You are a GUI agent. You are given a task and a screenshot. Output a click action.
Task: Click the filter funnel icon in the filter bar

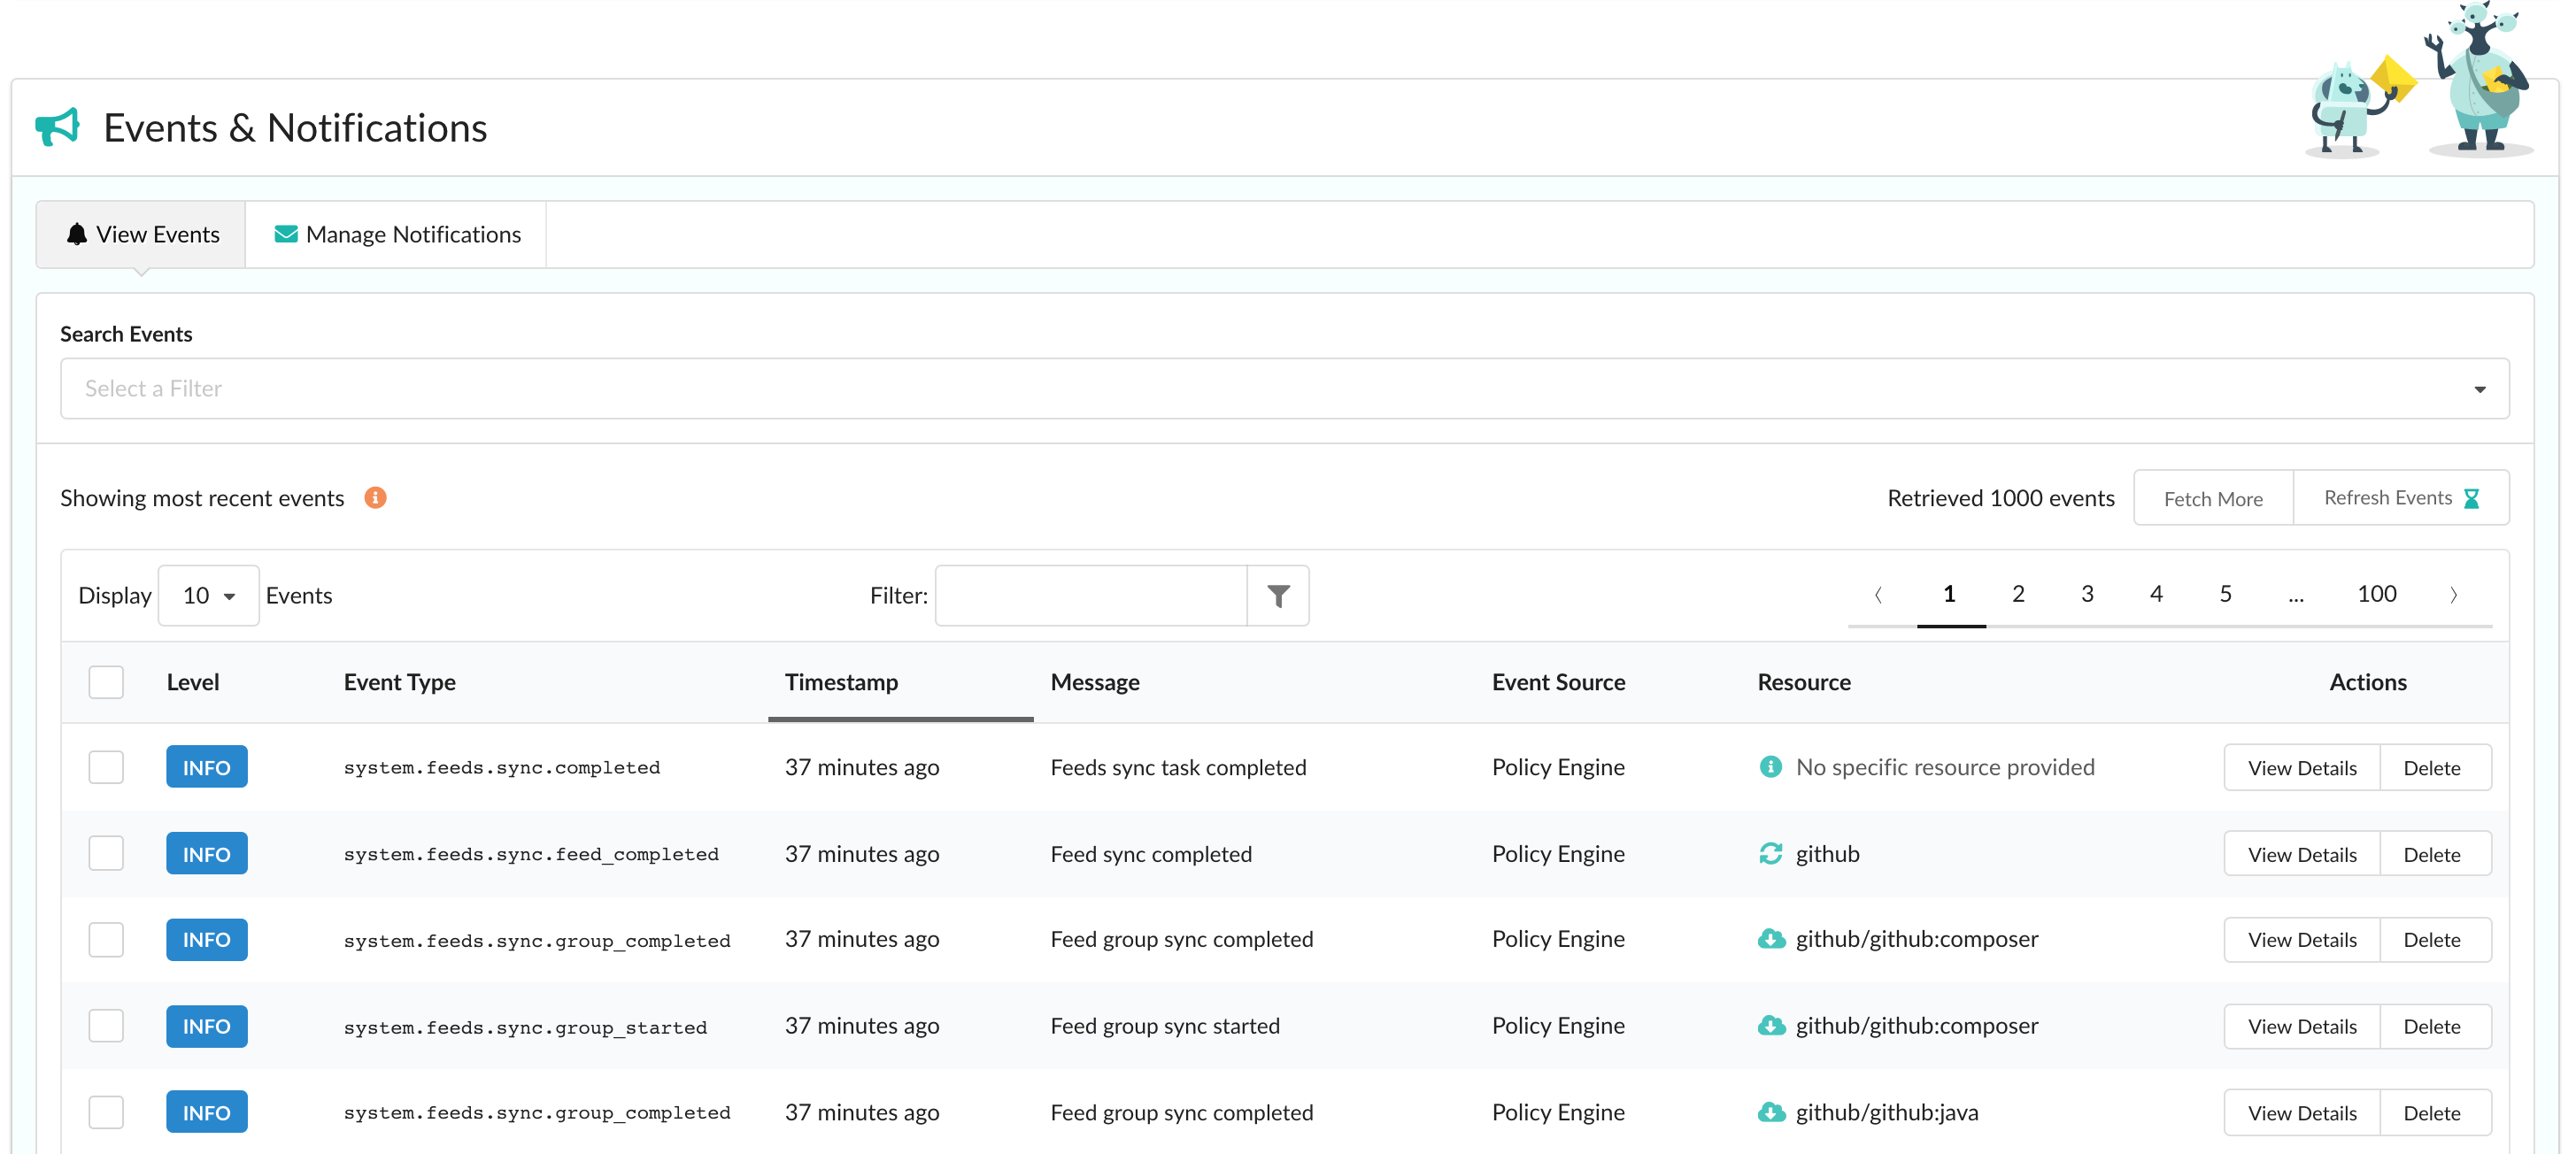click(1278, 596)
